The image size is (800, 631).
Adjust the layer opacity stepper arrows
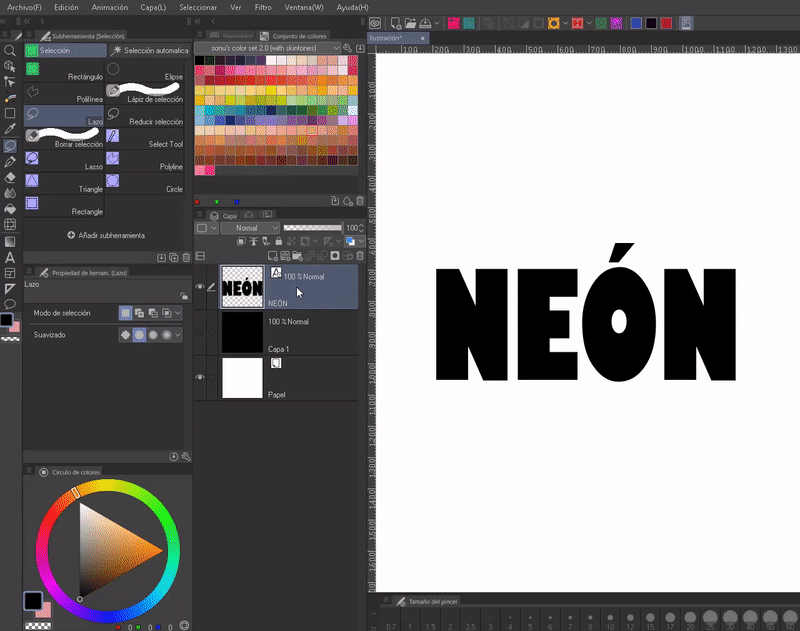(x=362, y=228)
